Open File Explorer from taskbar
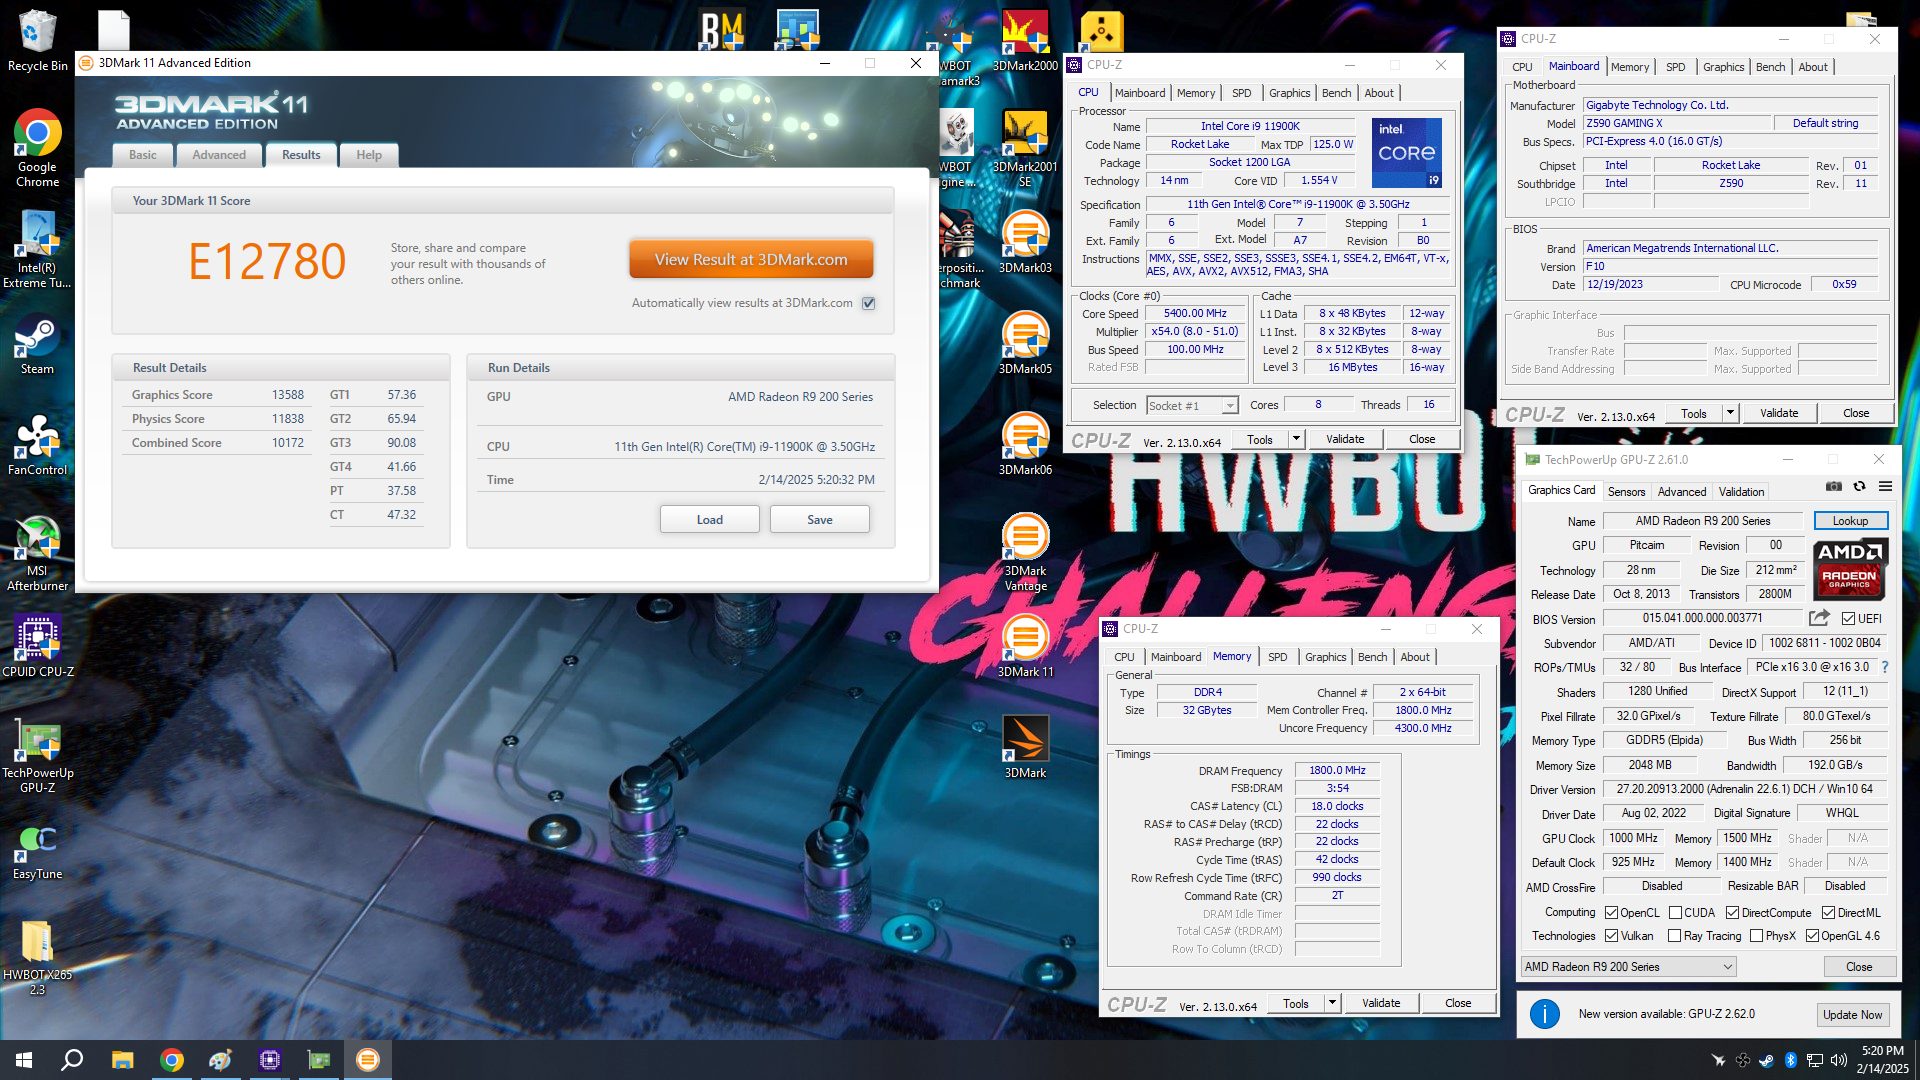1920x1080 pixels. point(122,1060)
